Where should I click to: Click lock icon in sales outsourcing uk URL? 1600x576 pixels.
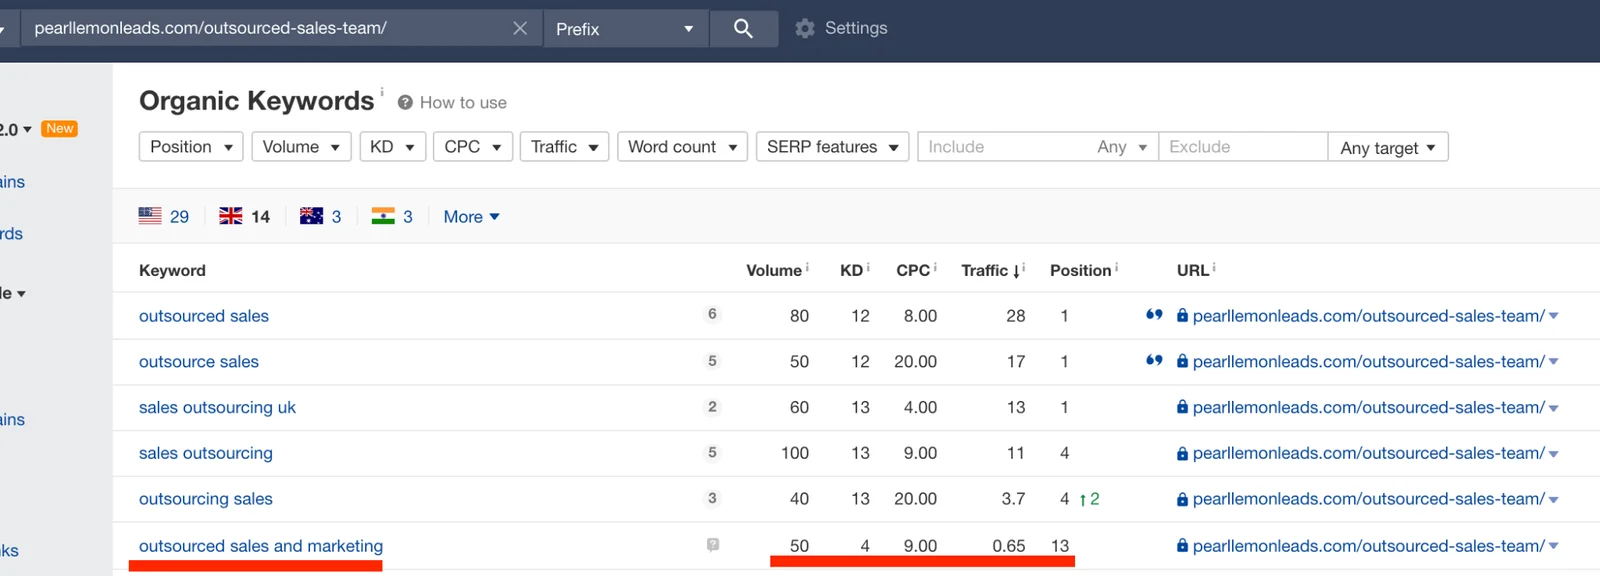1182,407
